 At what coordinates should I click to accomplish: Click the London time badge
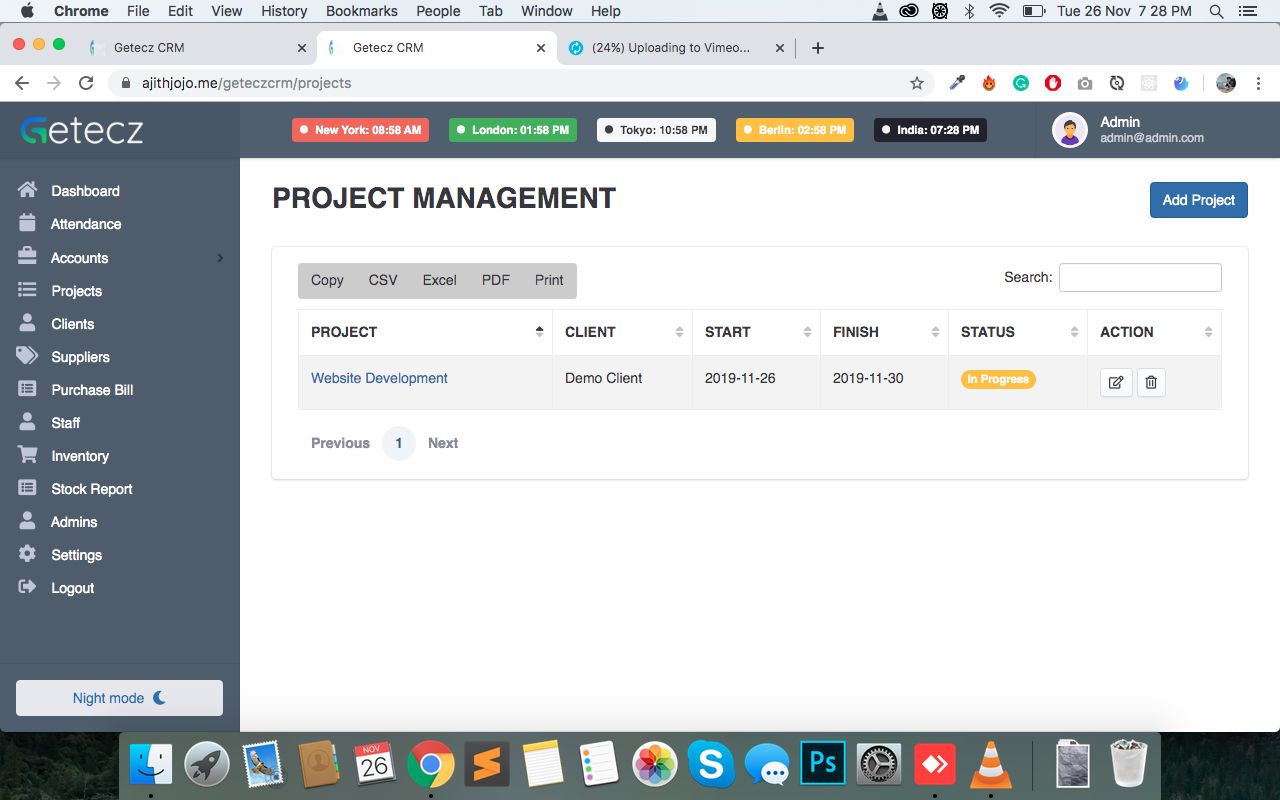coord(513,130)
